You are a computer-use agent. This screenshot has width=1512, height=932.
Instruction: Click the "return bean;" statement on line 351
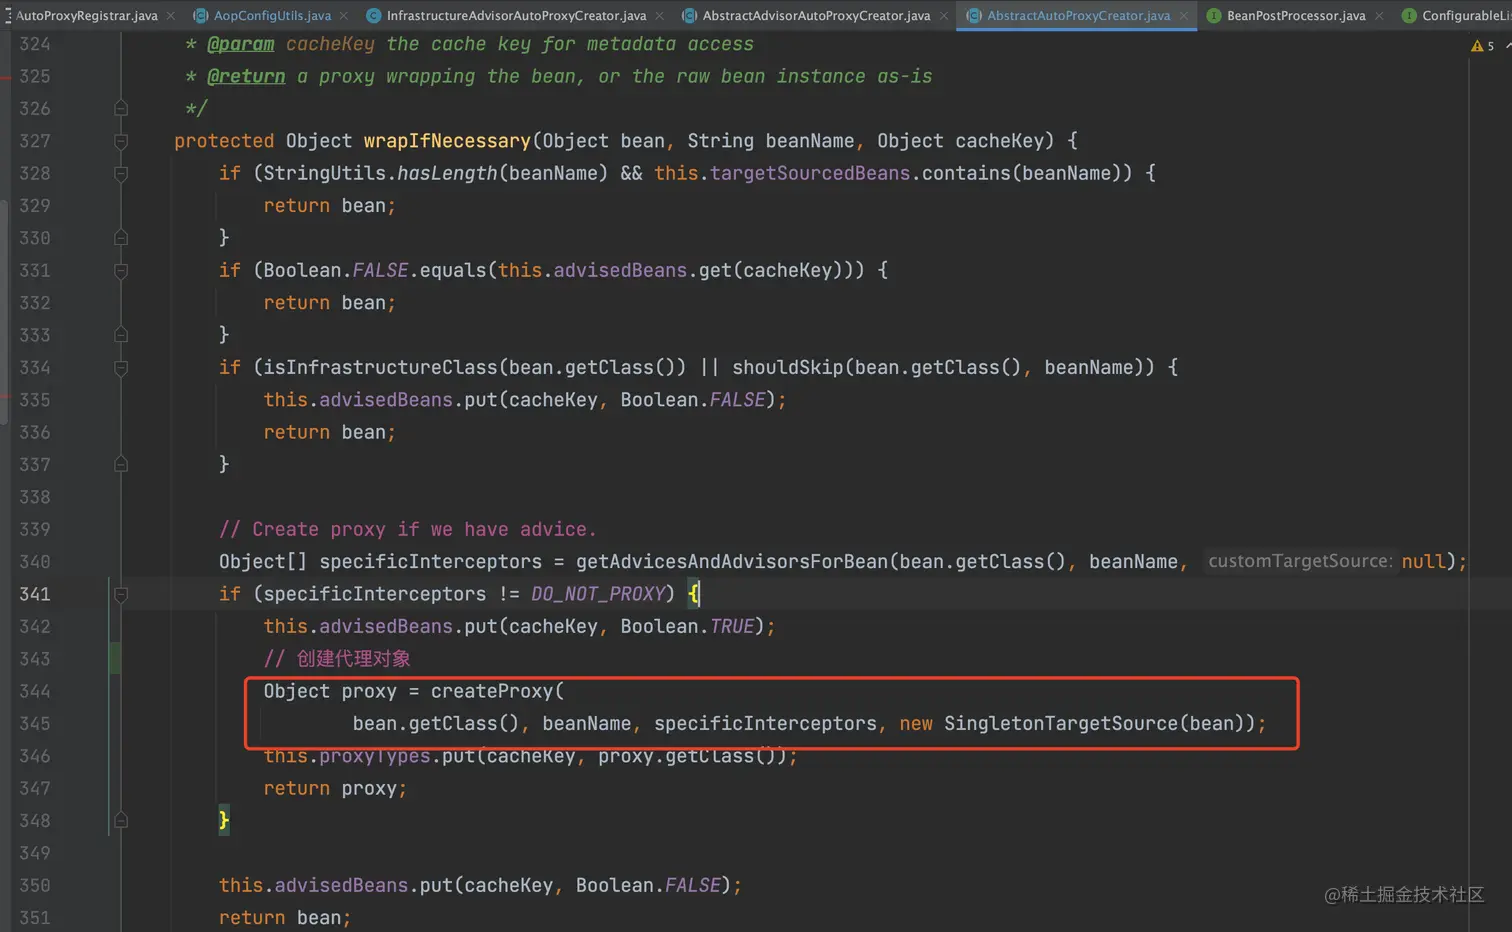point(285,917)
